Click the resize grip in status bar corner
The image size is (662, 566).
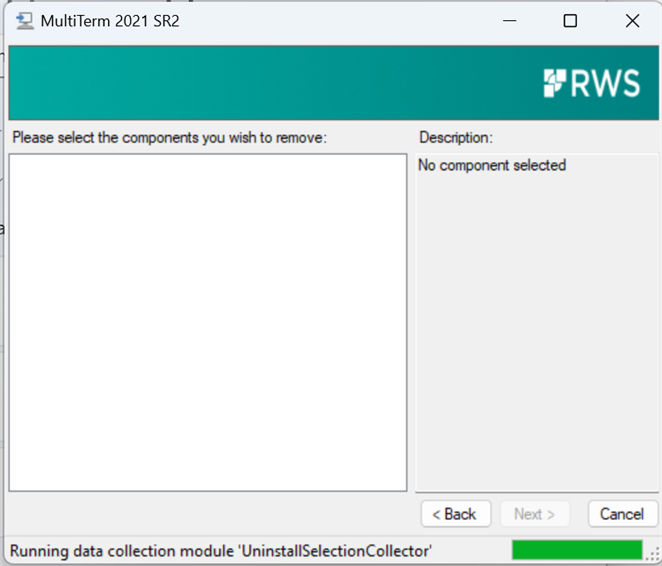point(653,556)
